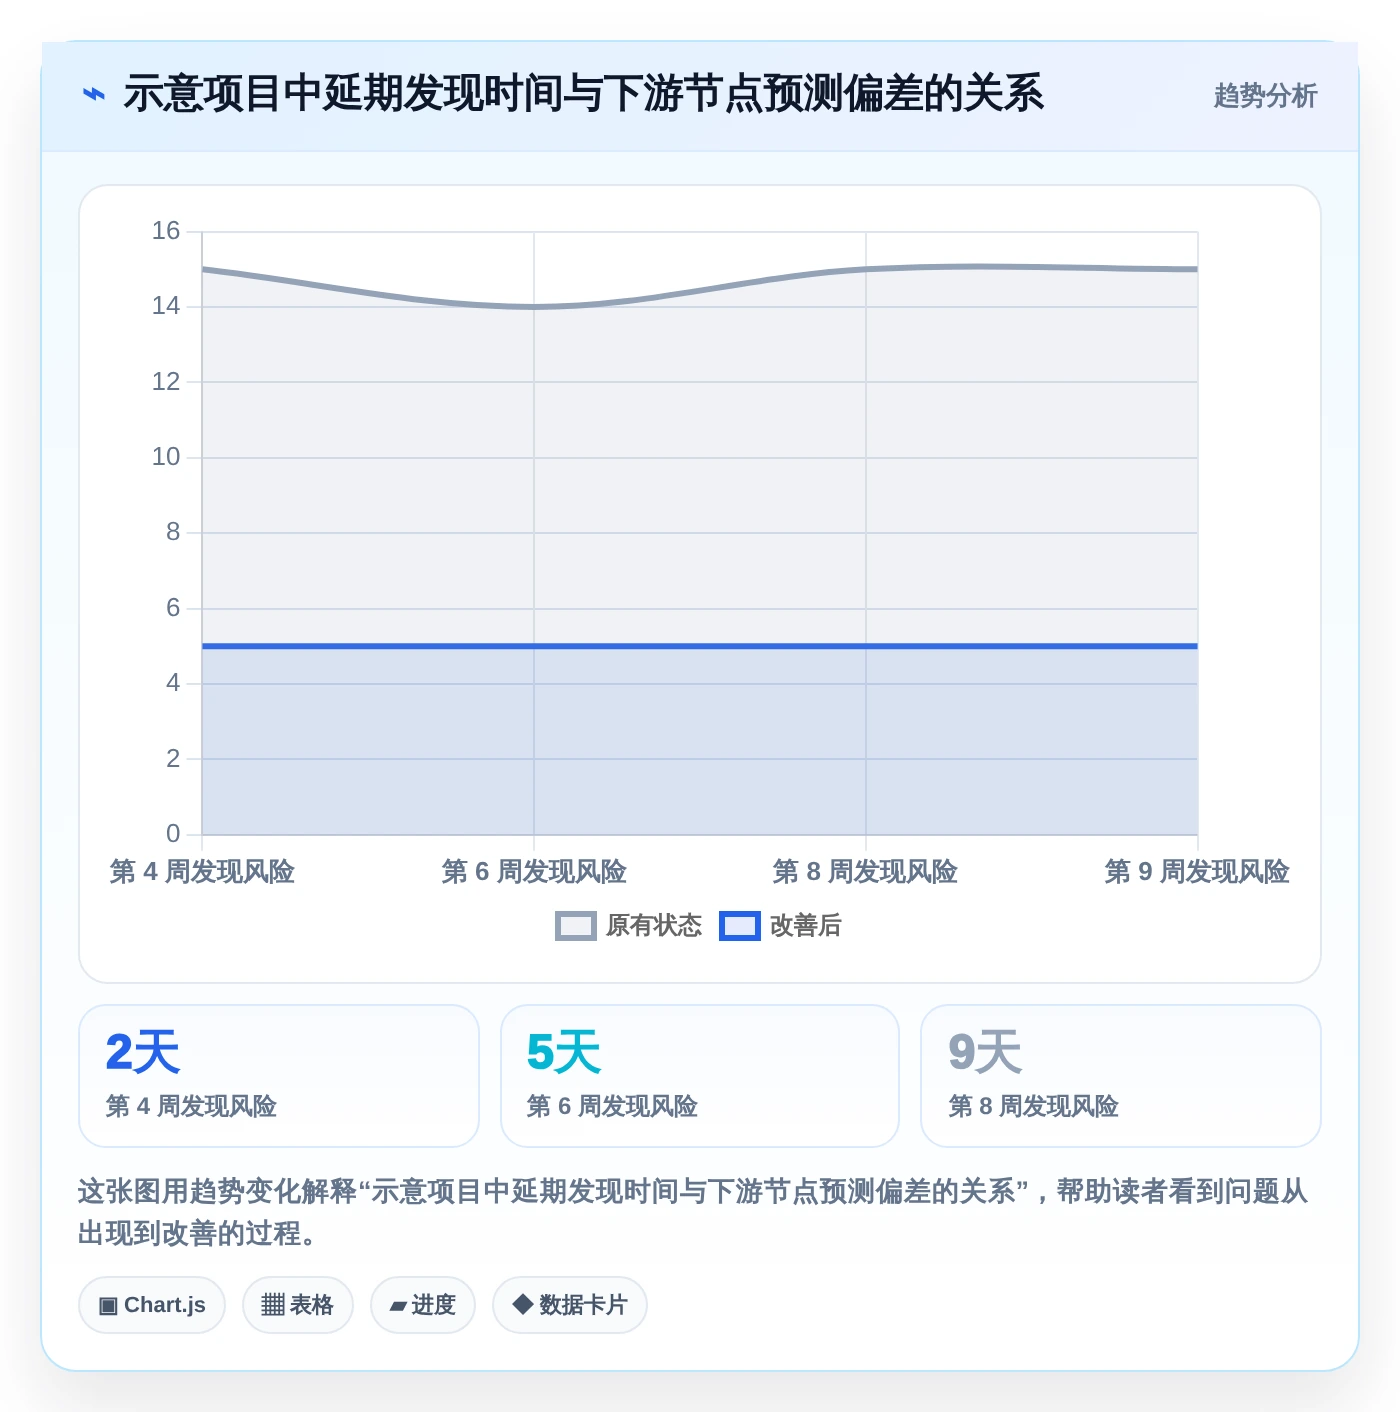
Task: Click the 进度 tag chip
Action: point(423,1305)
